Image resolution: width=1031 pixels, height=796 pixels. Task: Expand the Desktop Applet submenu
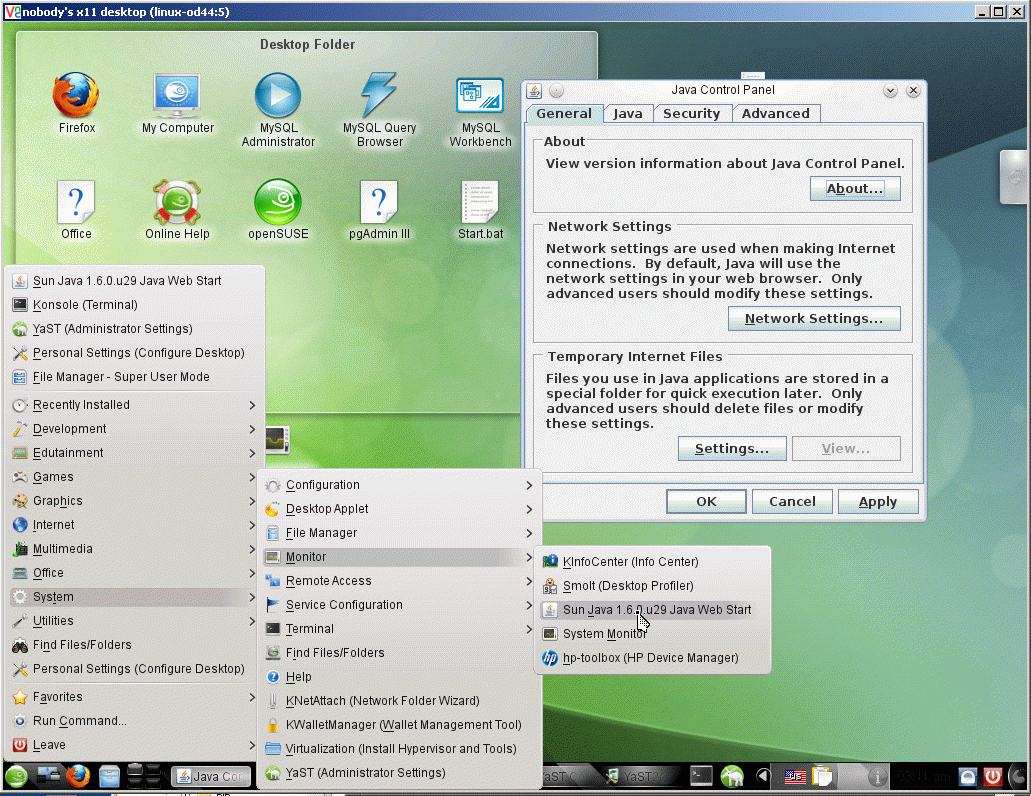coord(399,509)
